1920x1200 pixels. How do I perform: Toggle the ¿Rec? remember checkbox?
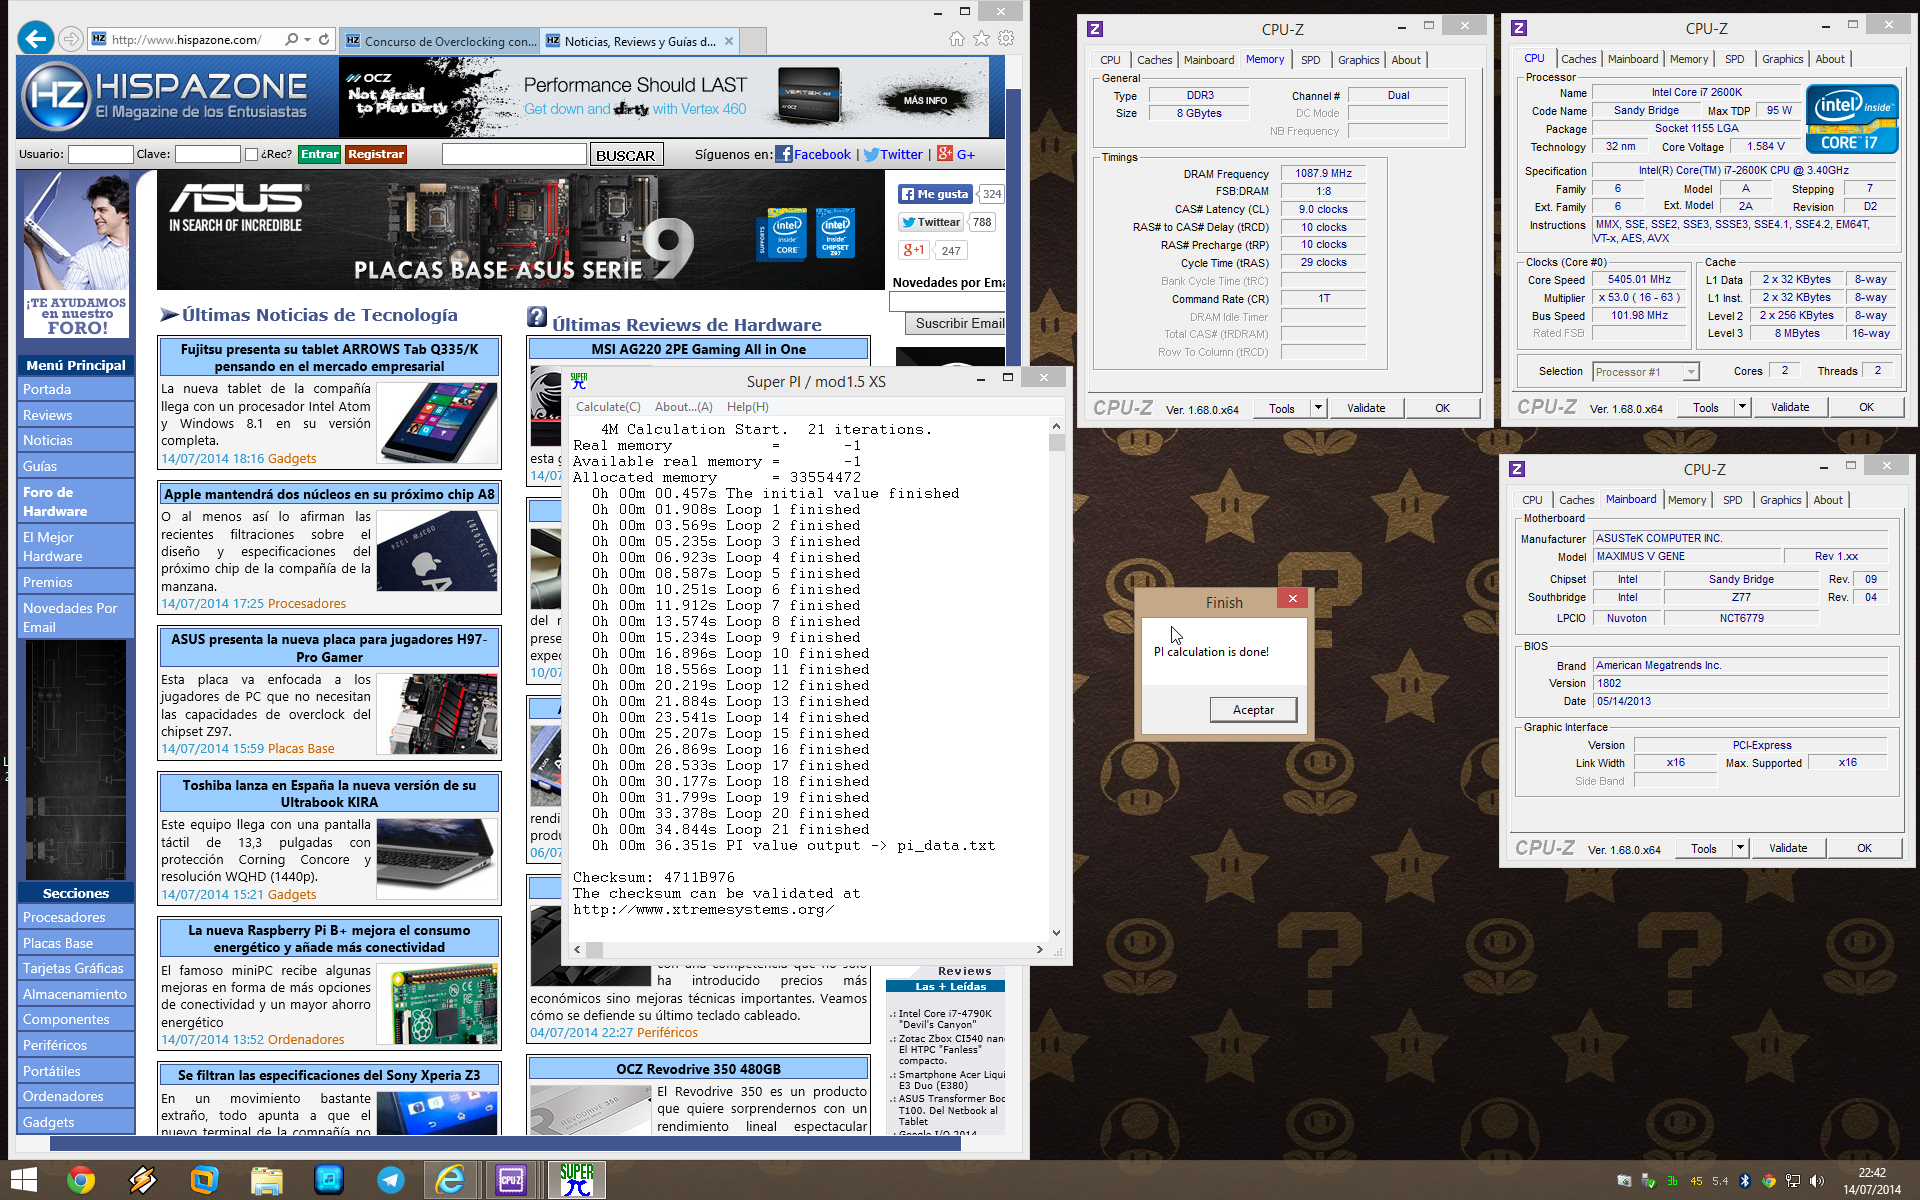(251, 155)
